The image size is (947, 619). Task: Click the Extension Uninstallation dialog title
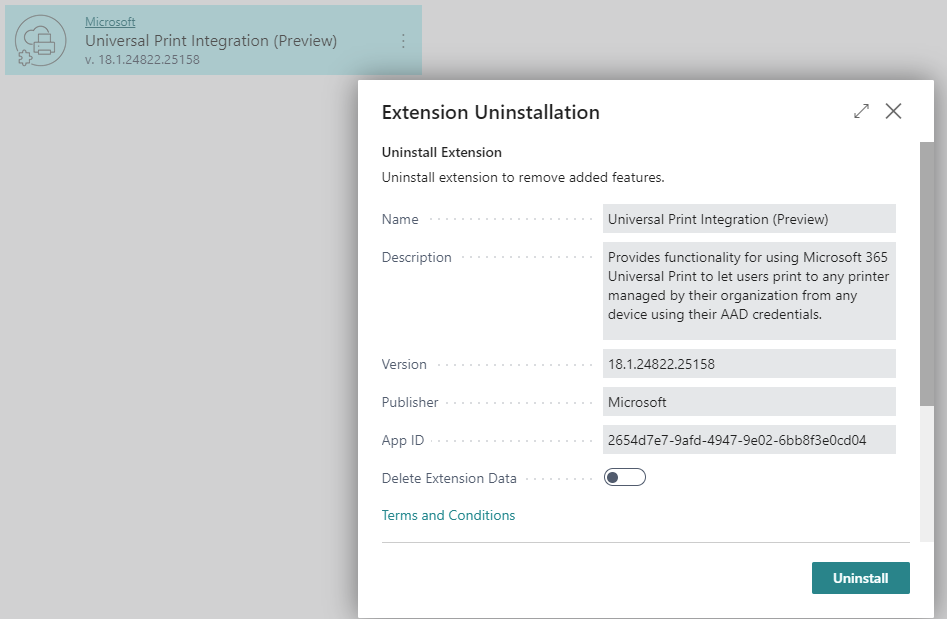pyautogui.click(x=490, y=112)
